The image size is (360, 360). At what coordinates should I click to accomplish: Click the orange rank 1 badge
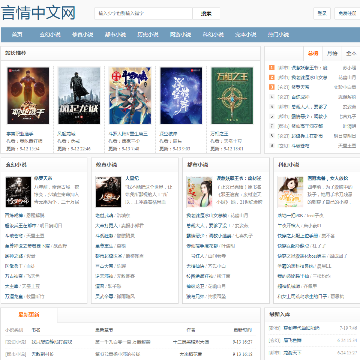272,68
